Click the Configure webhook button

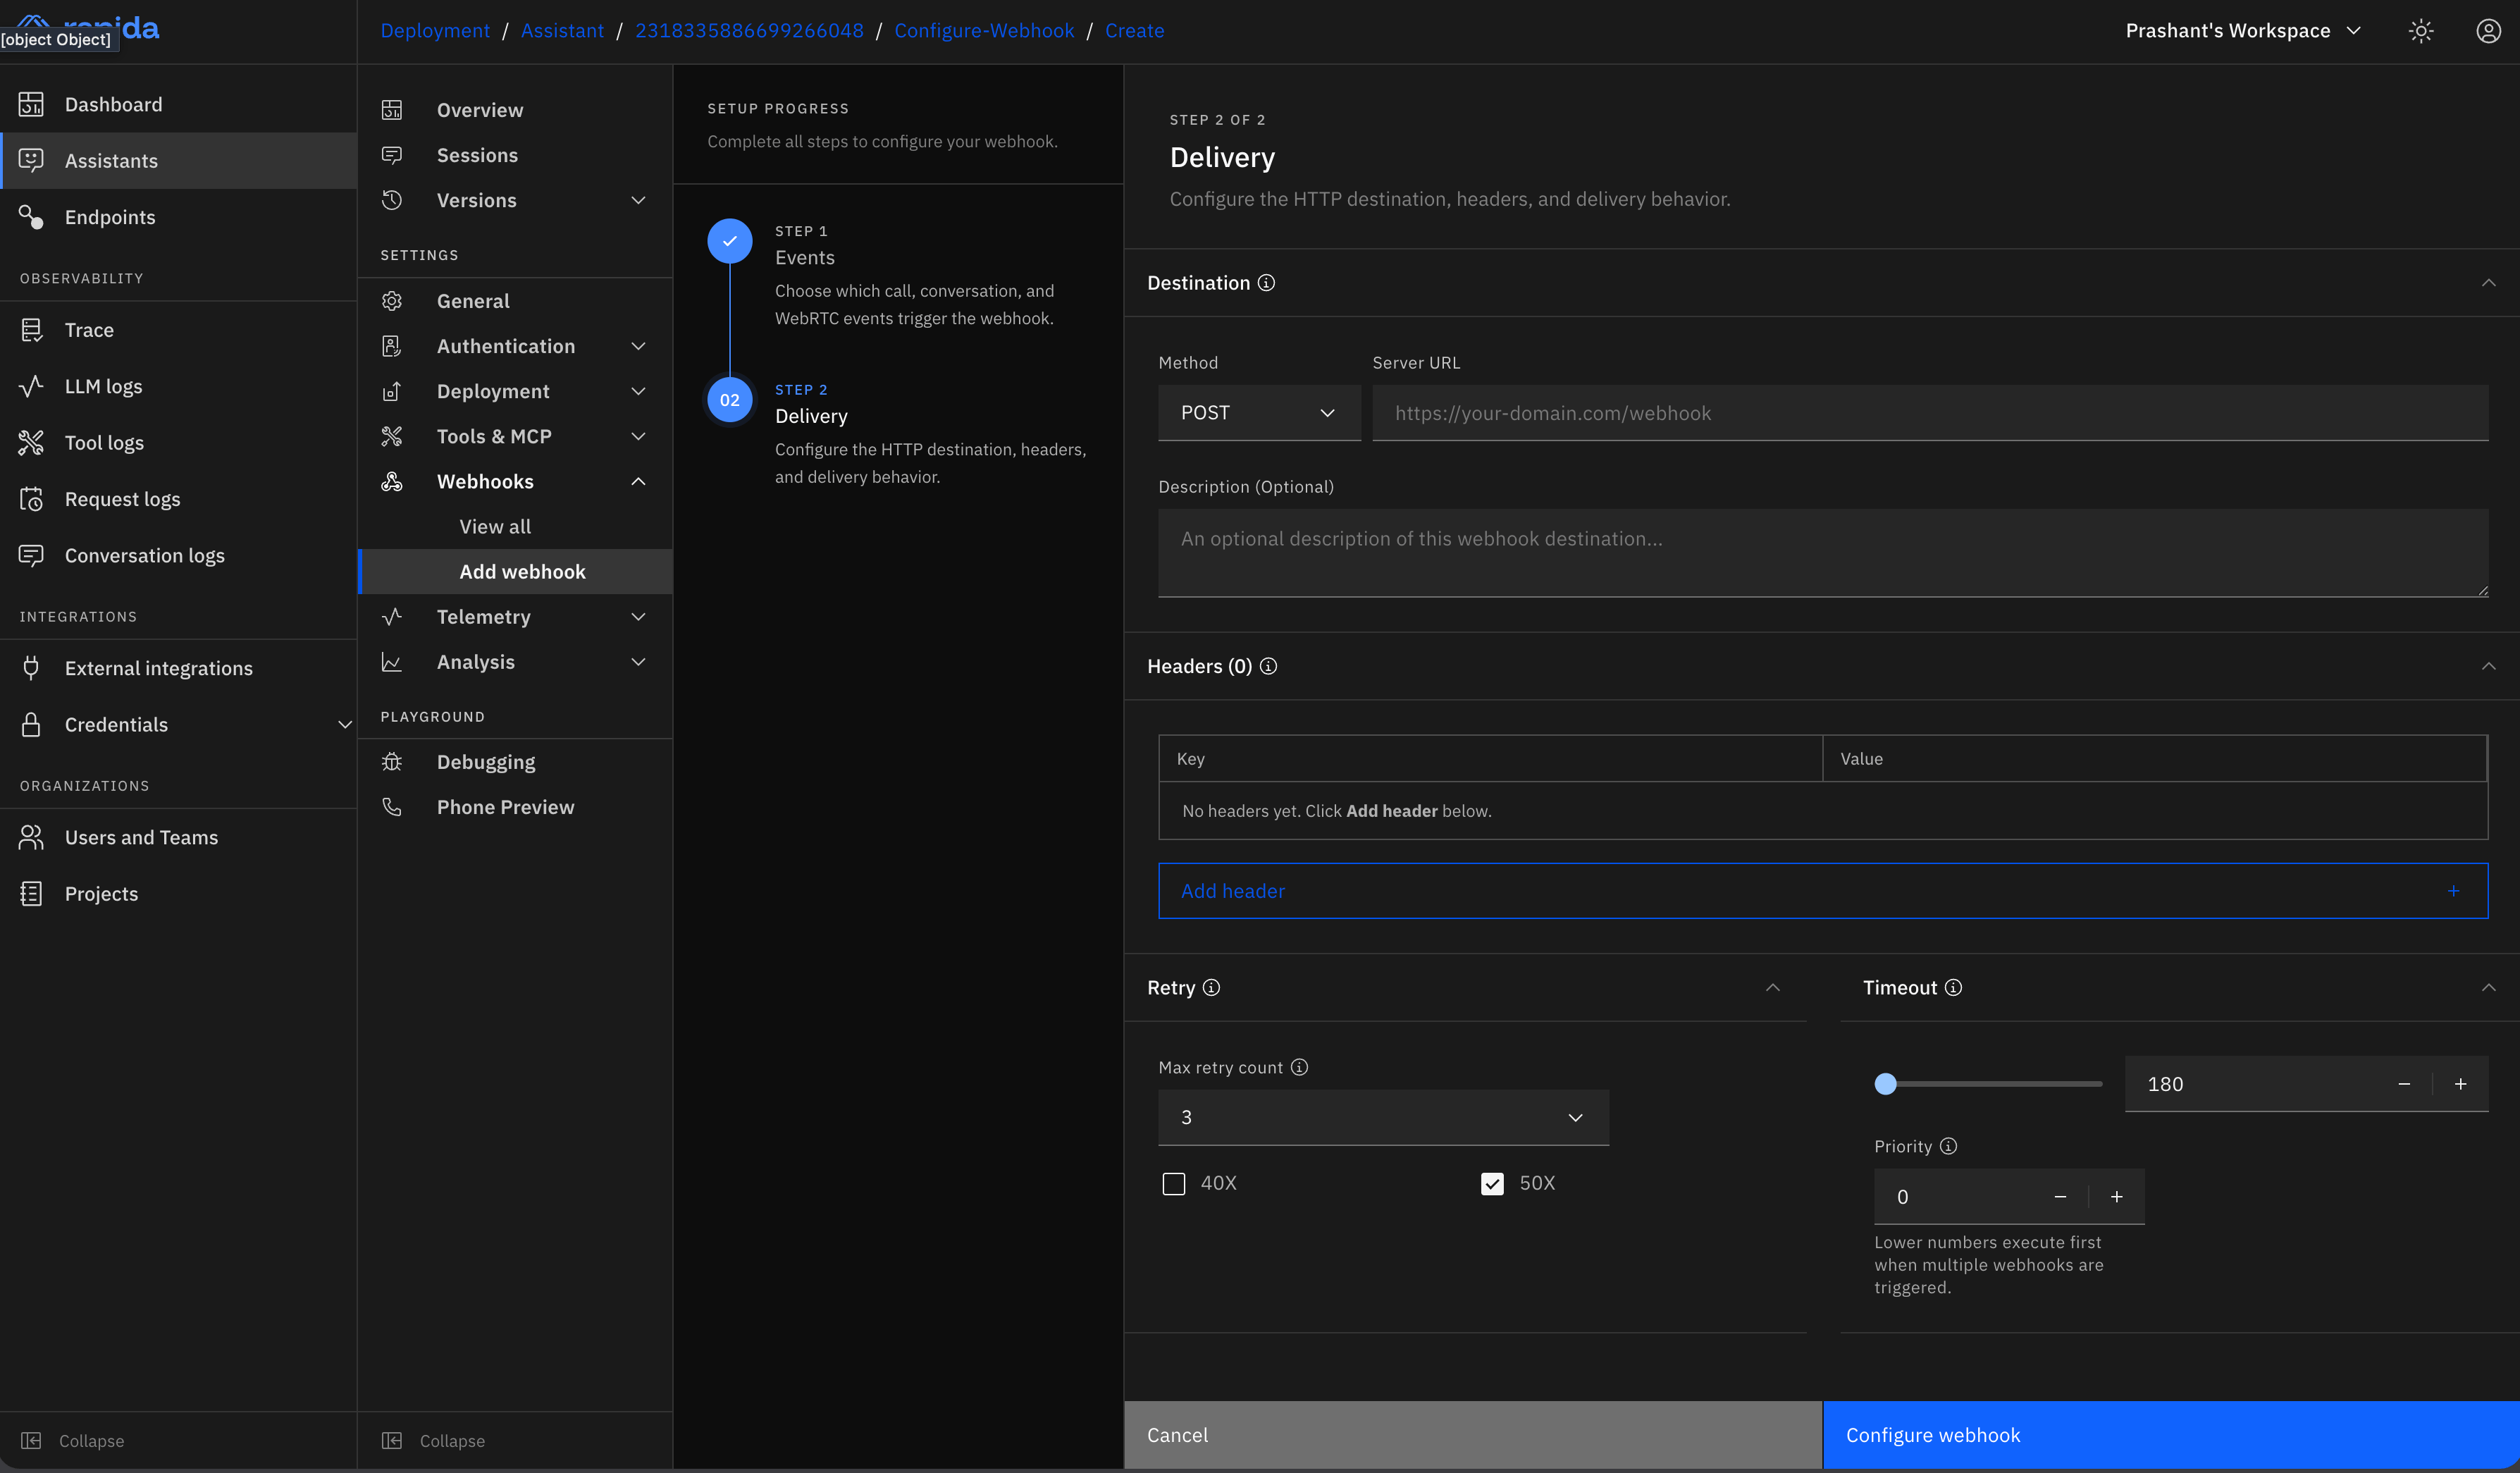click(x=2171, y=1435)
